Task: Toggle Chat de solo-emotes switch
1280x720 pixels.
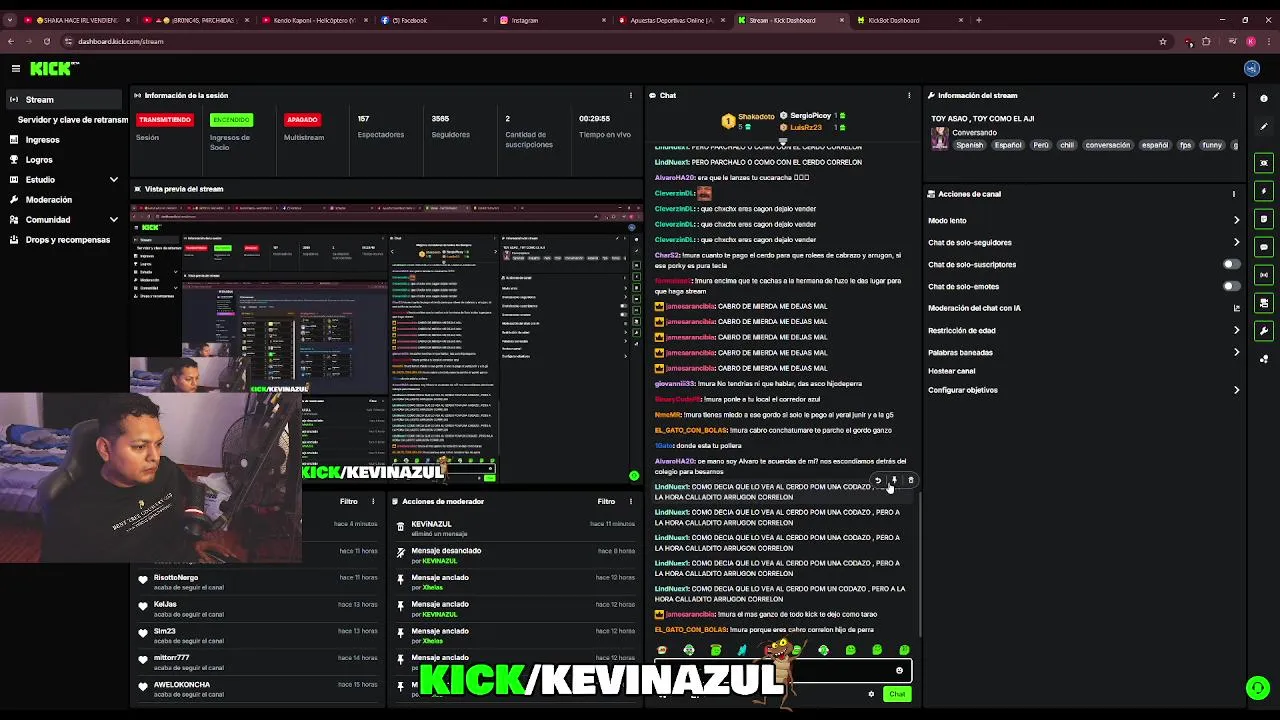Action: 1232,287
